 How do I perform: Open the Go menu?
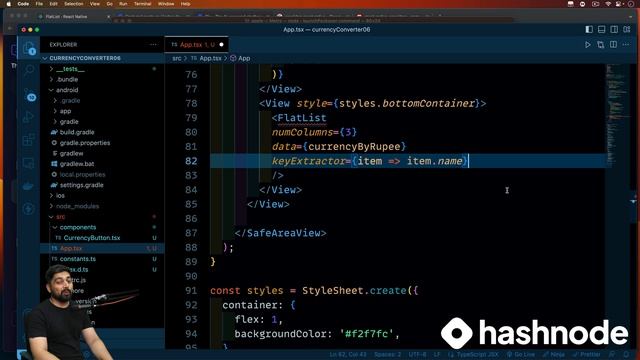pos(109,4)
